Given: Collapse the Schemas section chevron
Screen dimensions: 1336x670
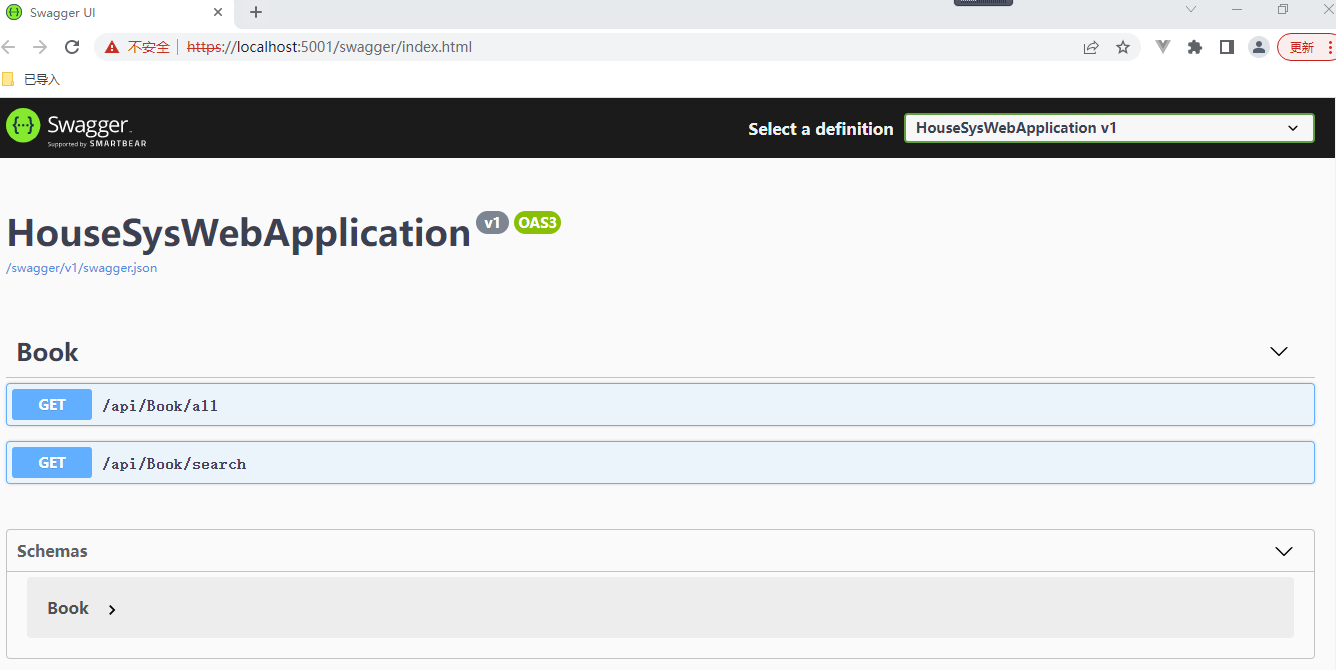Looking at the screenshot, I should click(1284, 551).
